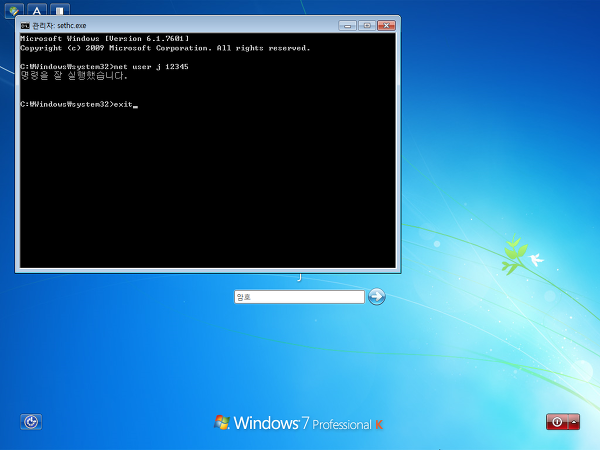The width and height of the screenshot is (600, 450).
Task: Click the sethc.exe window title text
Action: 59,26
